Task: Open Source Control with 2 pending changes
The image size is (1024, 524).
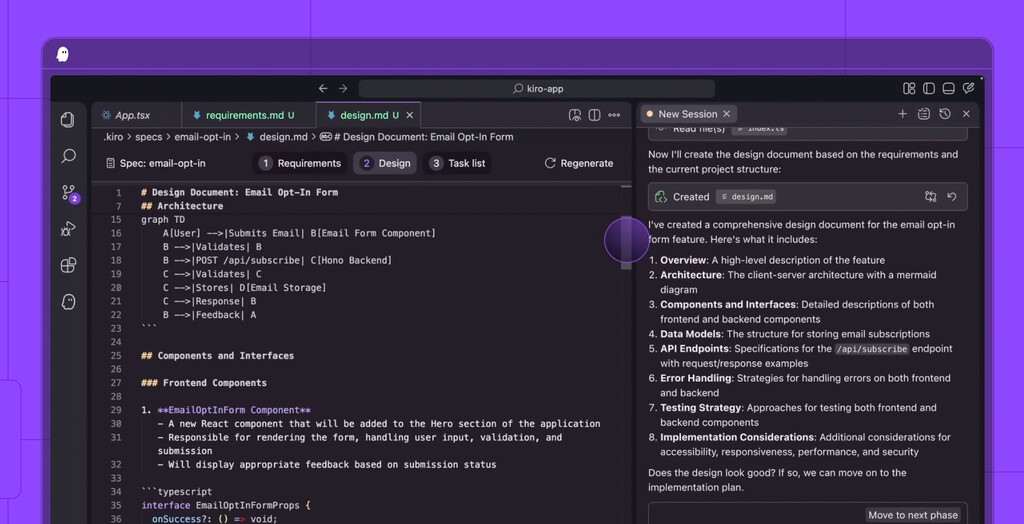Action: pos(68,193)
